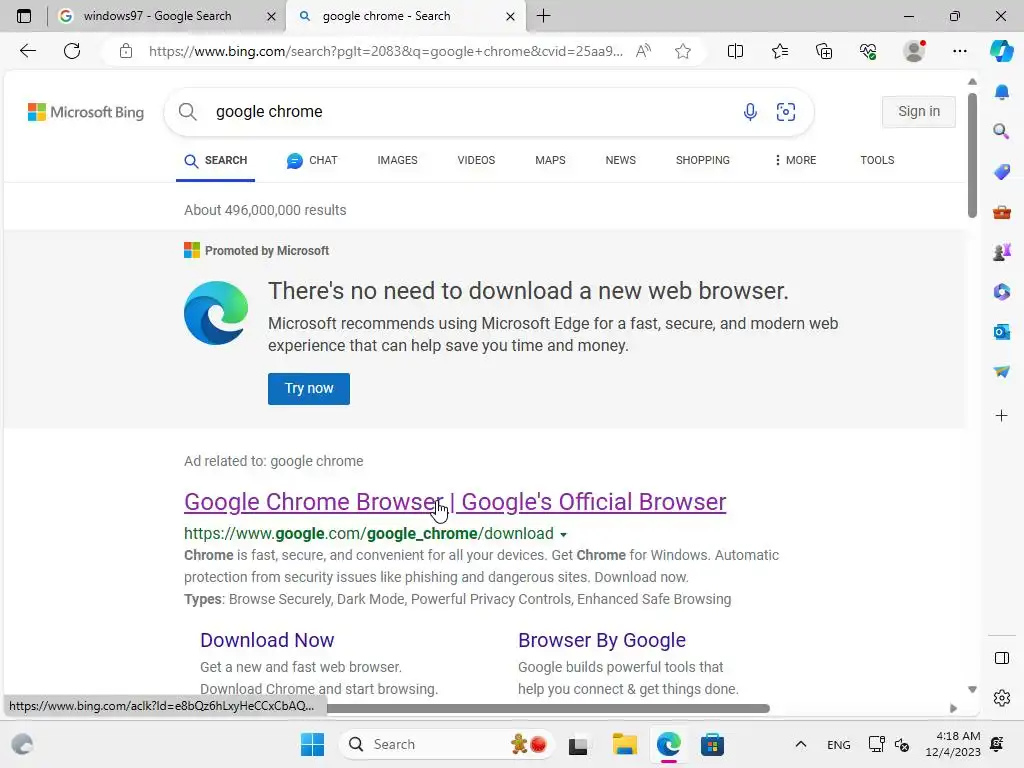Select the SEARCH tab
Image resolution: width=1024 pixels, height=768 pixels.
tap(216, 161)
